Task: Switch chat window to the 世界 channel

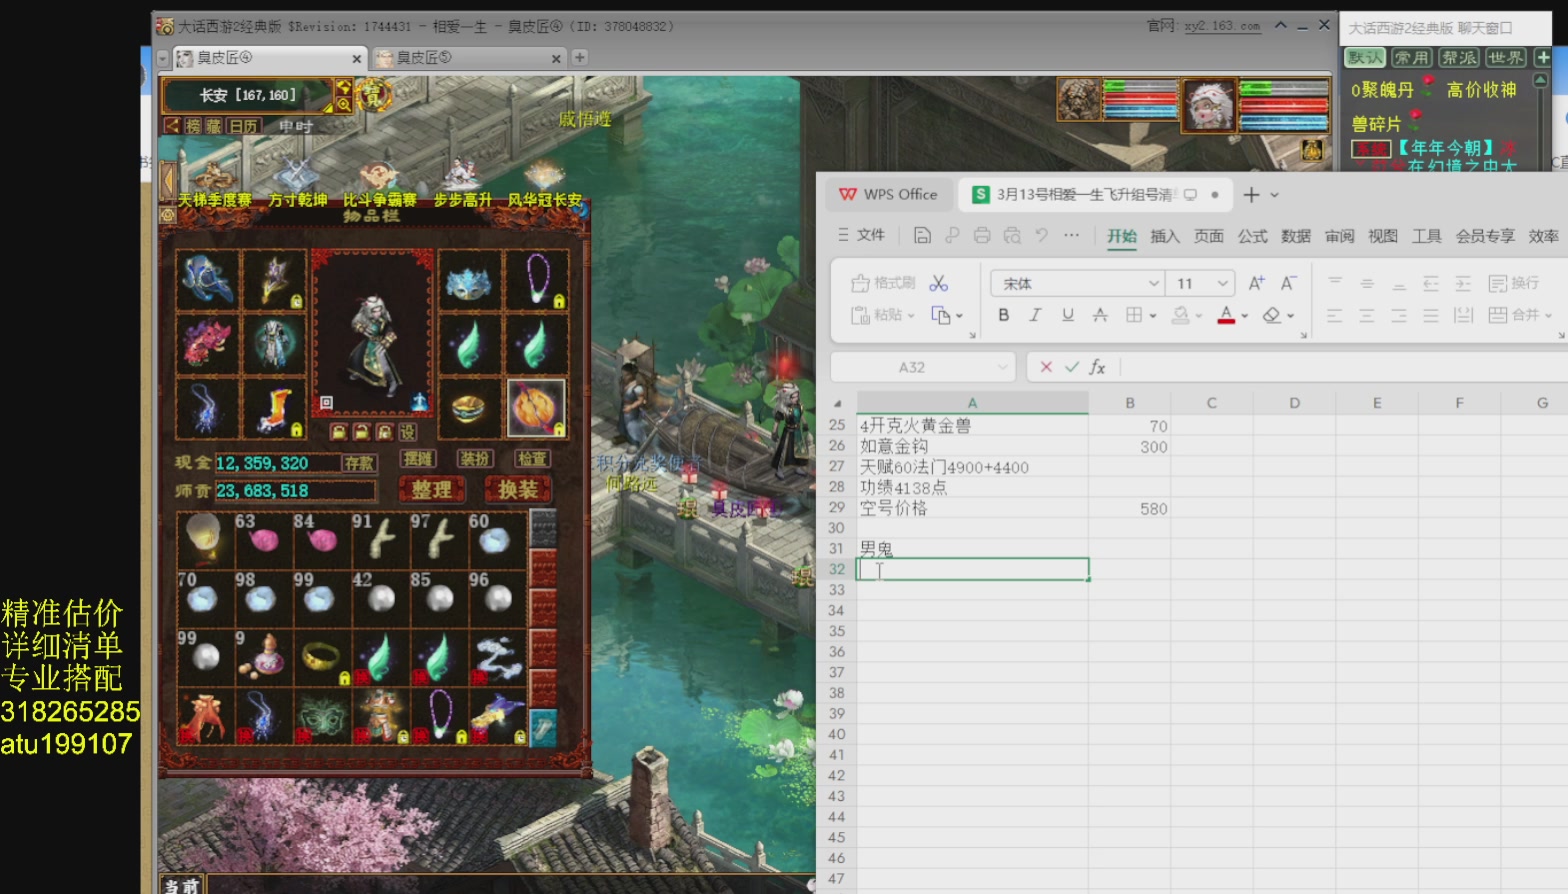Action: click(1506, 58)
